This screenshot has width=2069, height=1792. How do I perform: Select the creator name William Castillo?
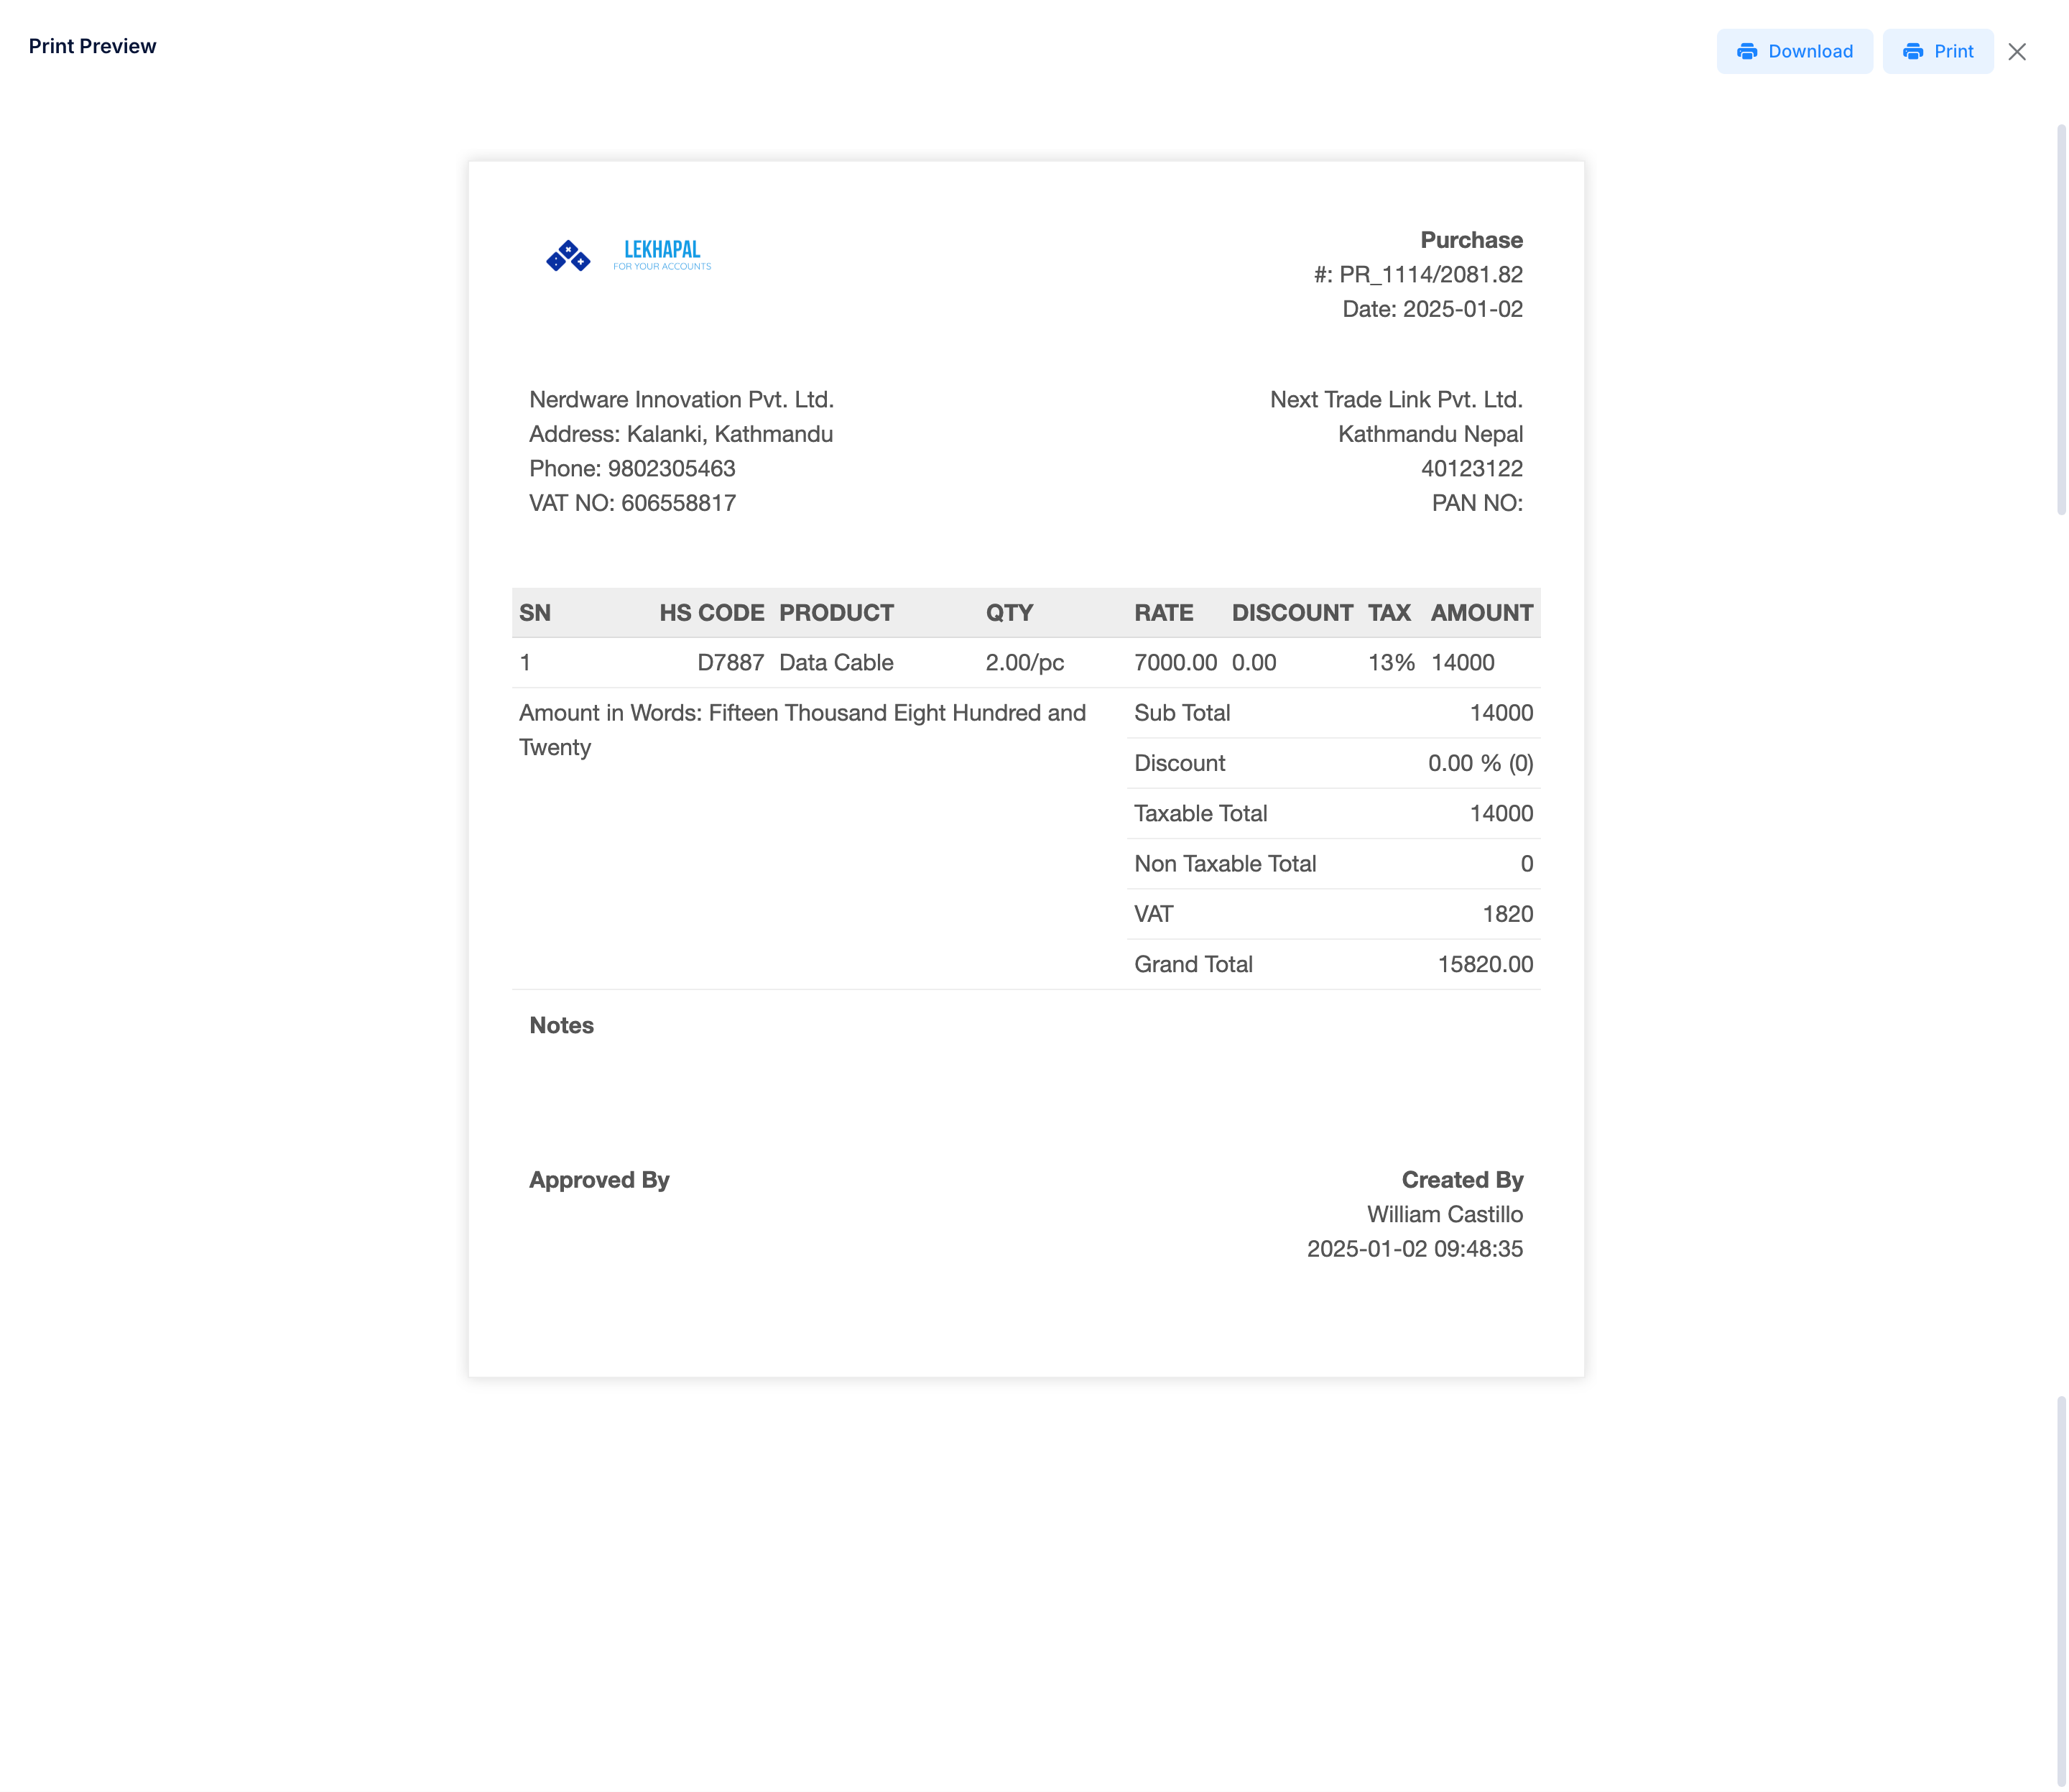[1444, 1214]
